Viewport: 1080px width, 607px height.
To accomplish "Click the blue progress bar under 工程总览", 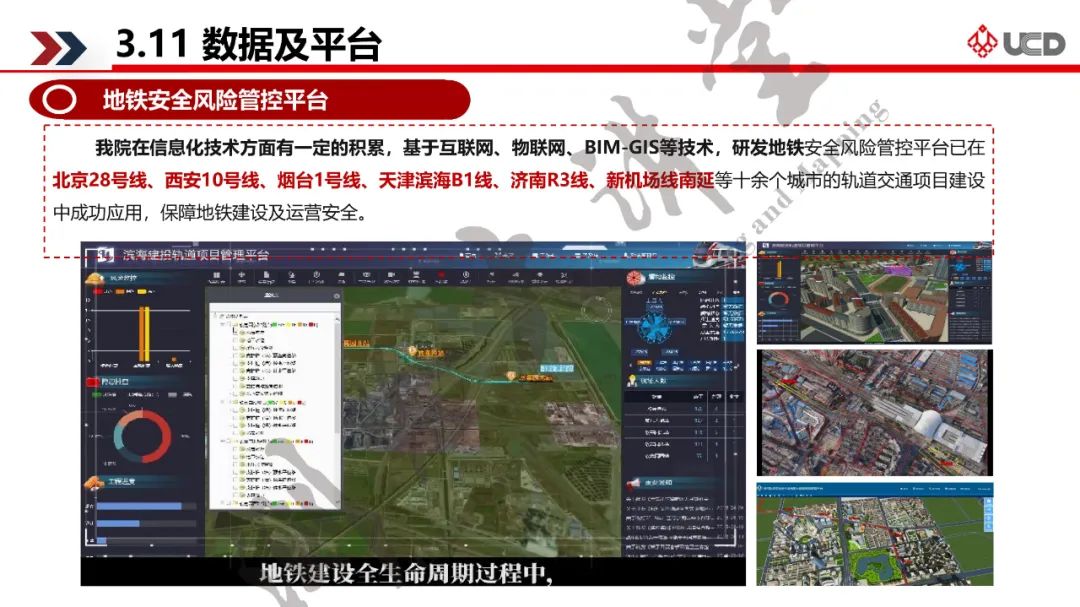I will (x=138, y=505).
